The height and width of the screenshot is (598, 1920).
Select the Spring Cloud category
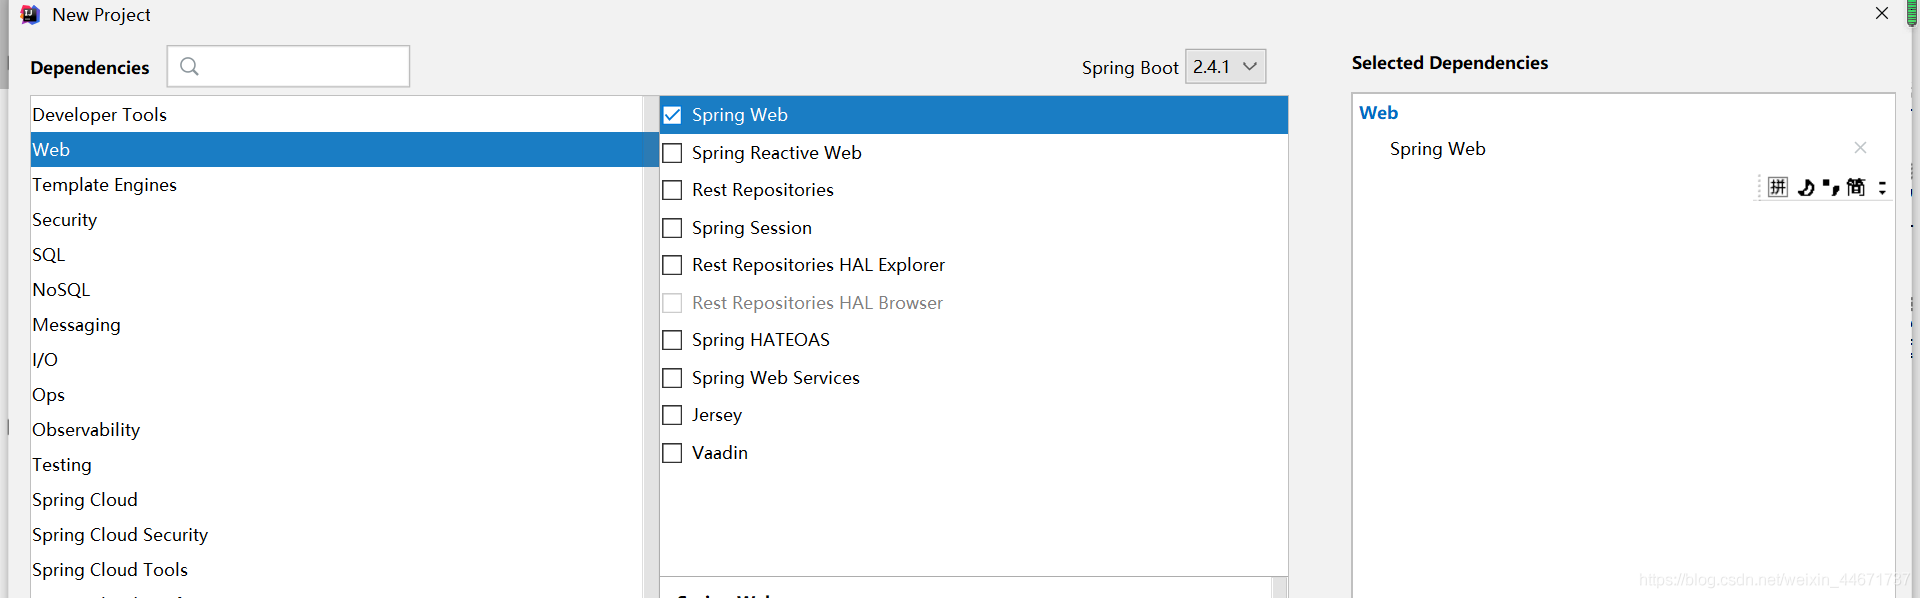[x=337, y=499]
